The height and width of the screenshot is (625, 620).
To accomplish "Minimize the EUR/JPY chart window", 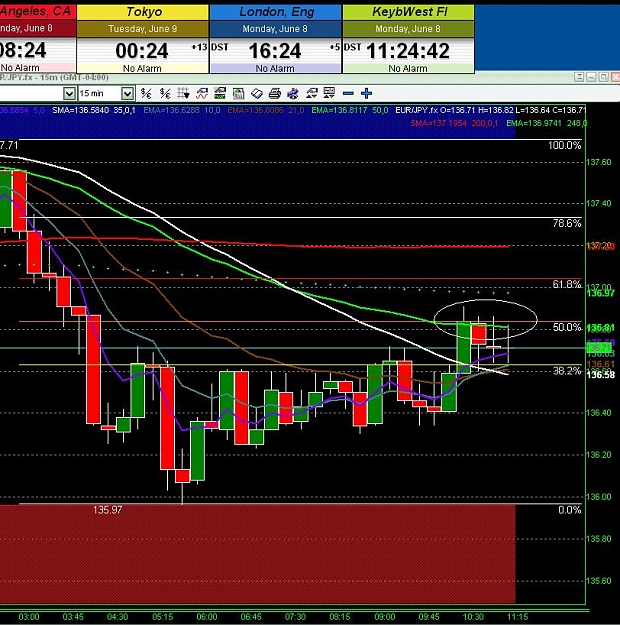I will (591, 77).
